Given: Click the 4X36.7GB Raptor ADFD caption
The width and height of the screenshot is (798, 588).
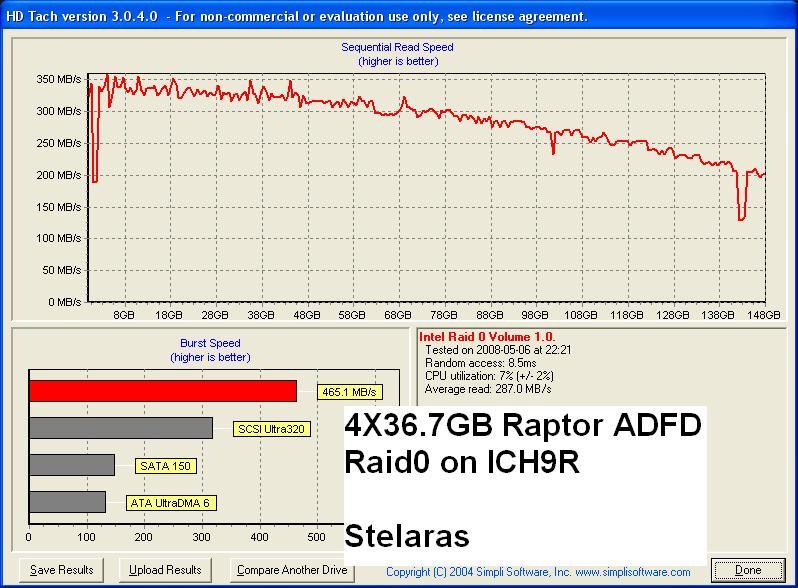Looking at the screenshot, I should [x=523, y=425].
